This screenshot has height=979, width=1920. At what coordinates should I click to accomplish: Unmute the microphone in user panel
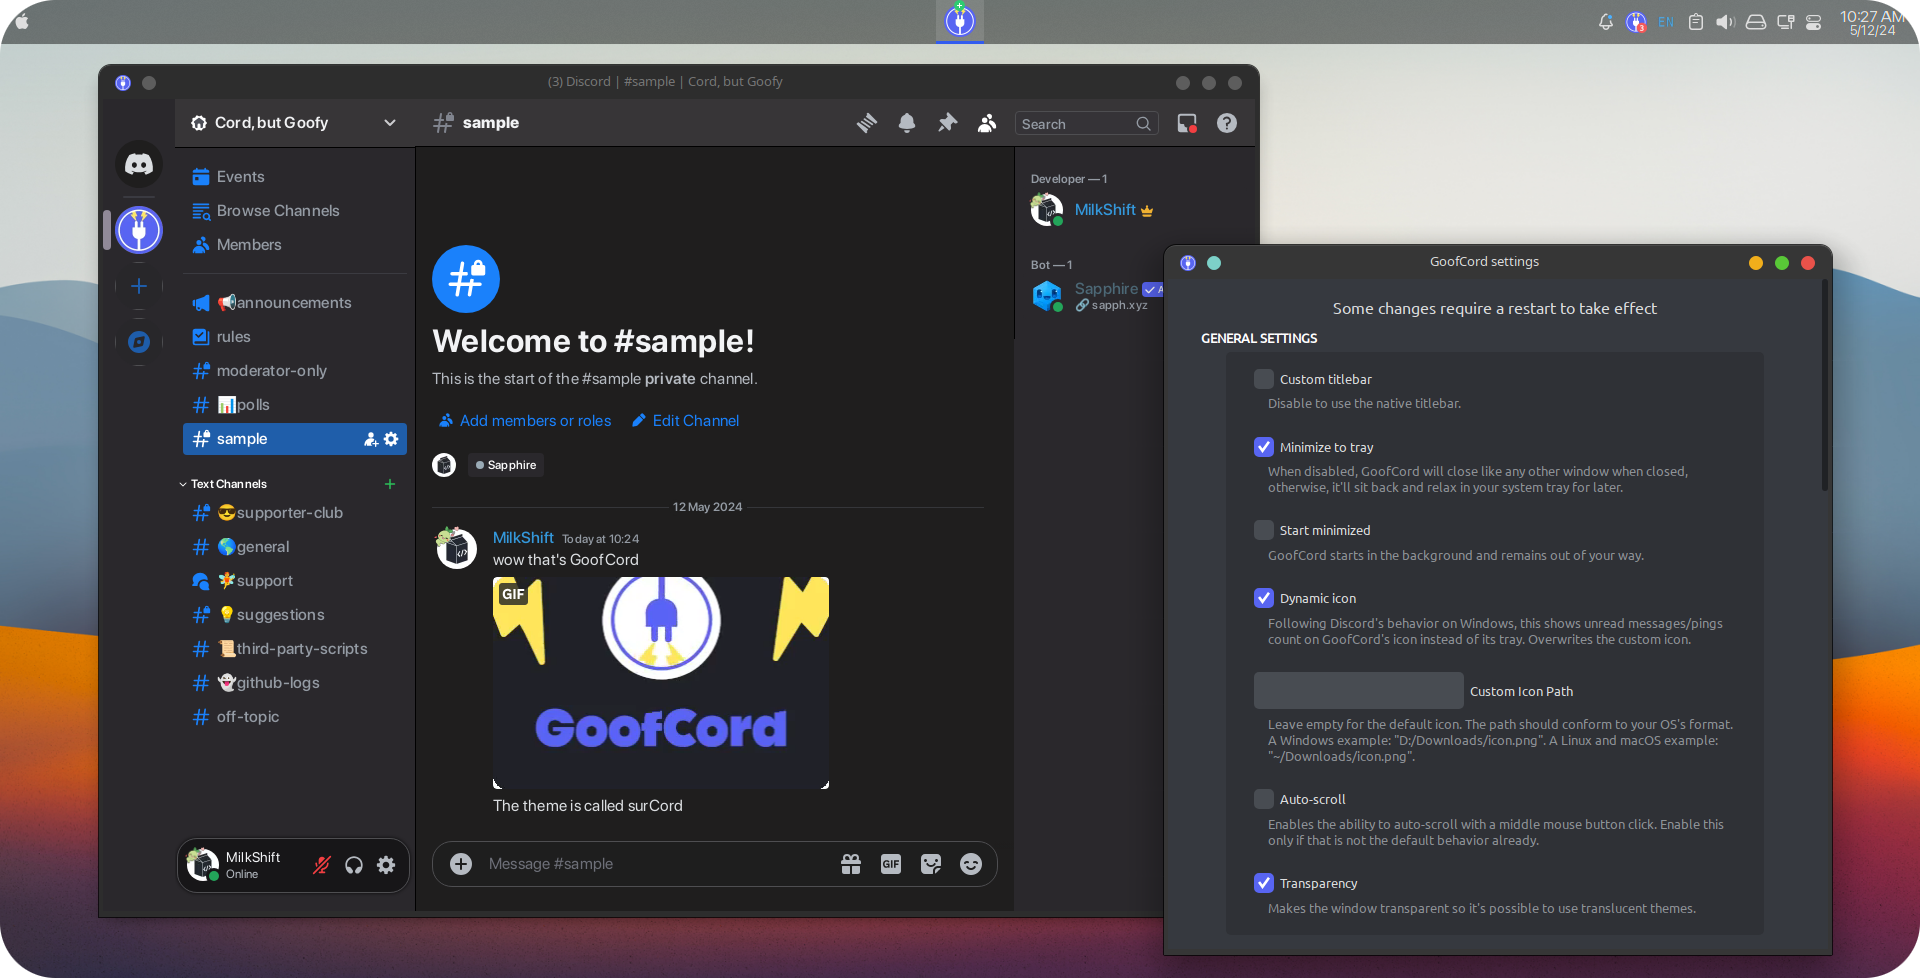tap(322, 866)
